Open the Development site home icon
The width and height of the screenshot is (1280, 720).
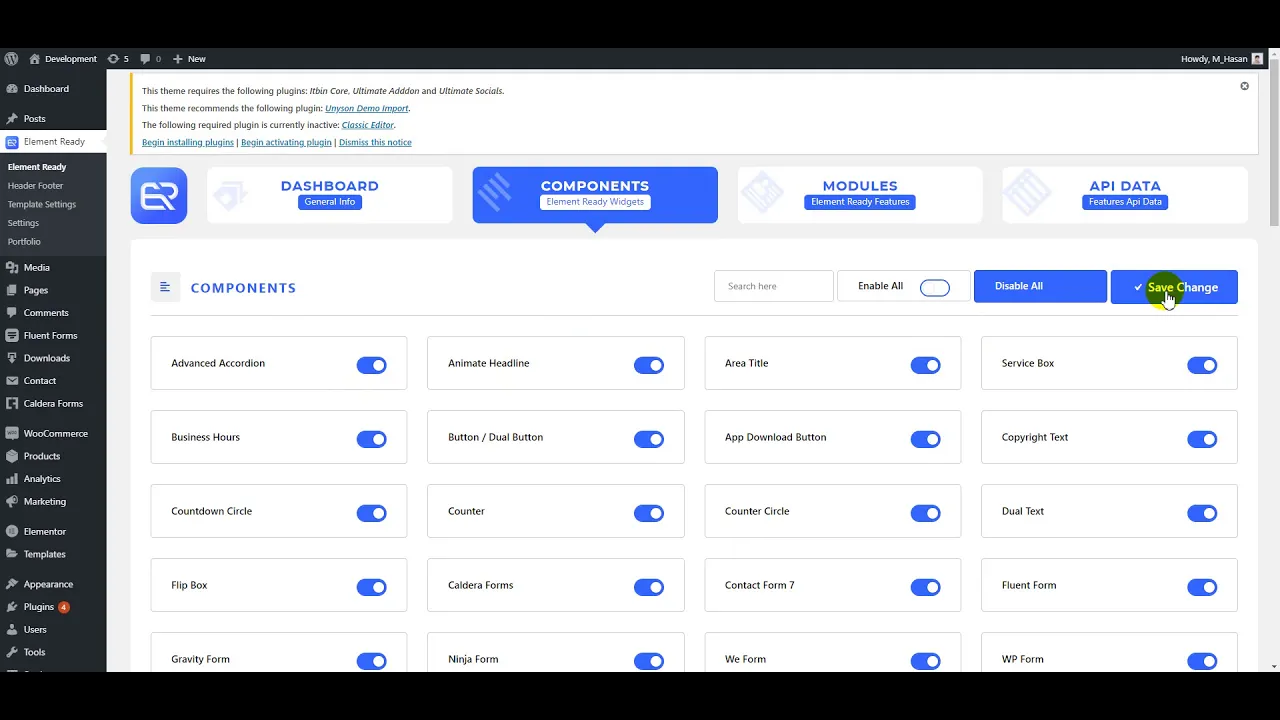coord(35,59)
